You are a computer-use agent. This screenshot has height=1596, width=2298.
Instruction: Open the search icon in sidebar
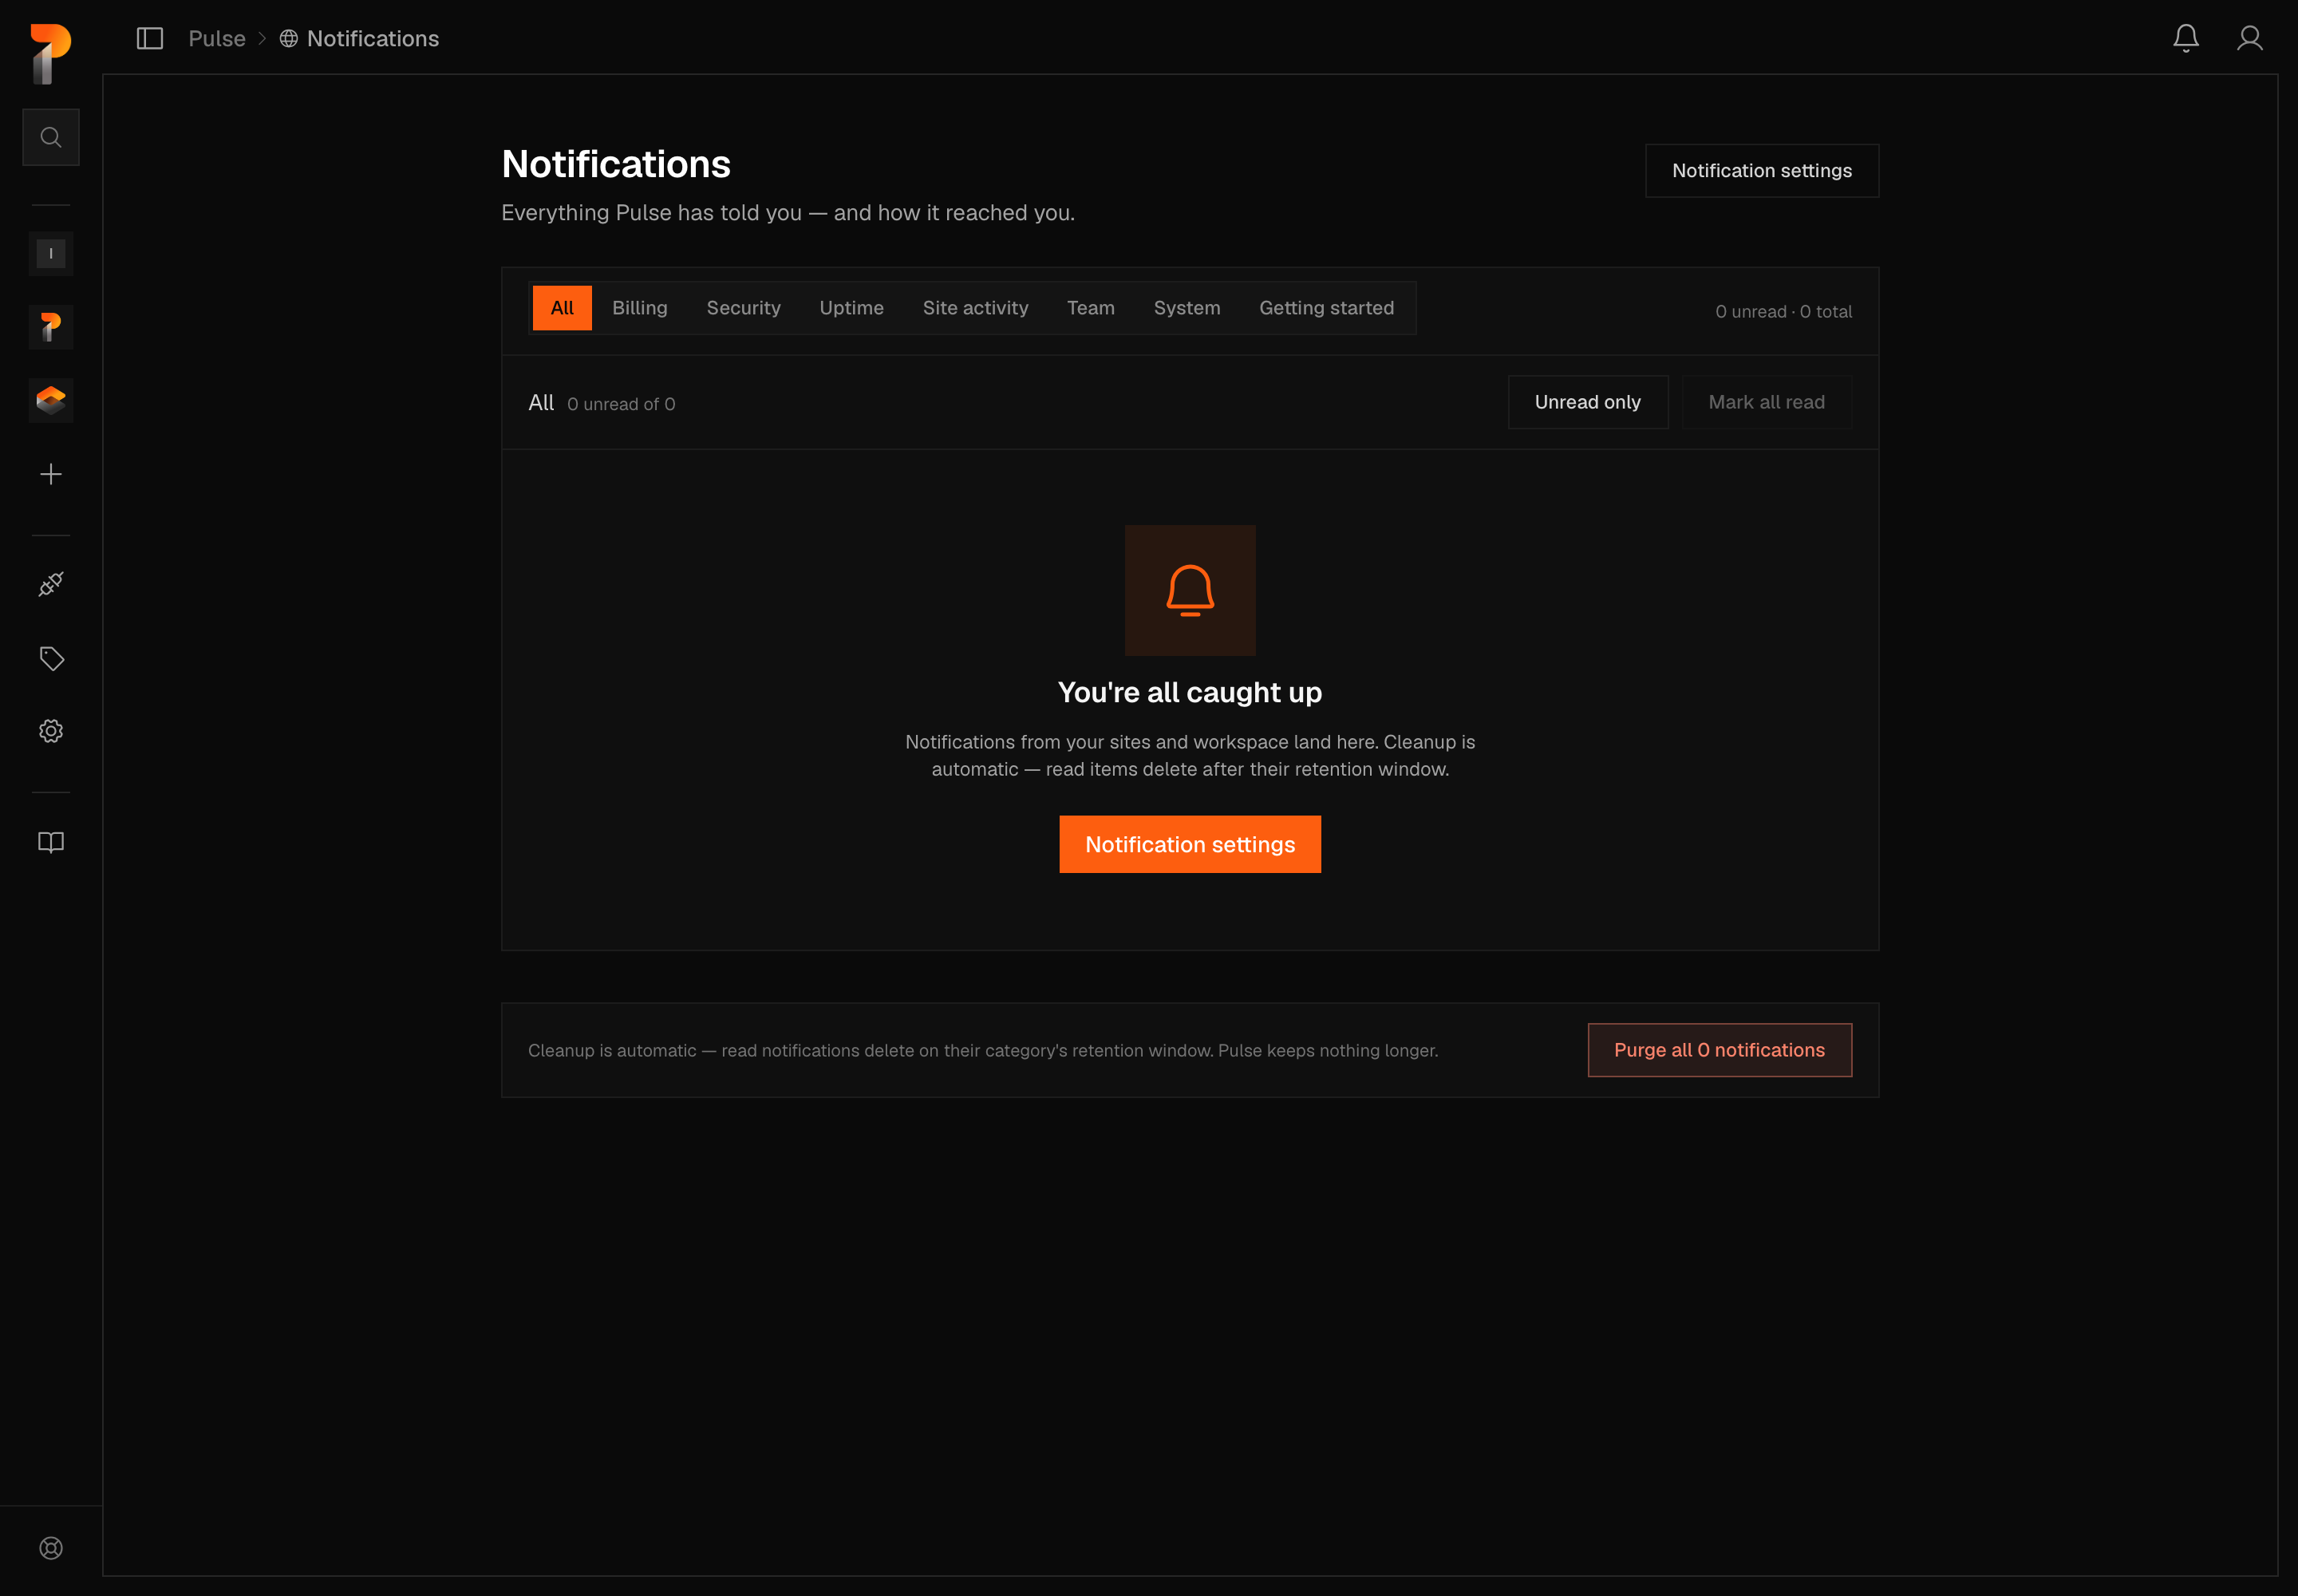51,137
